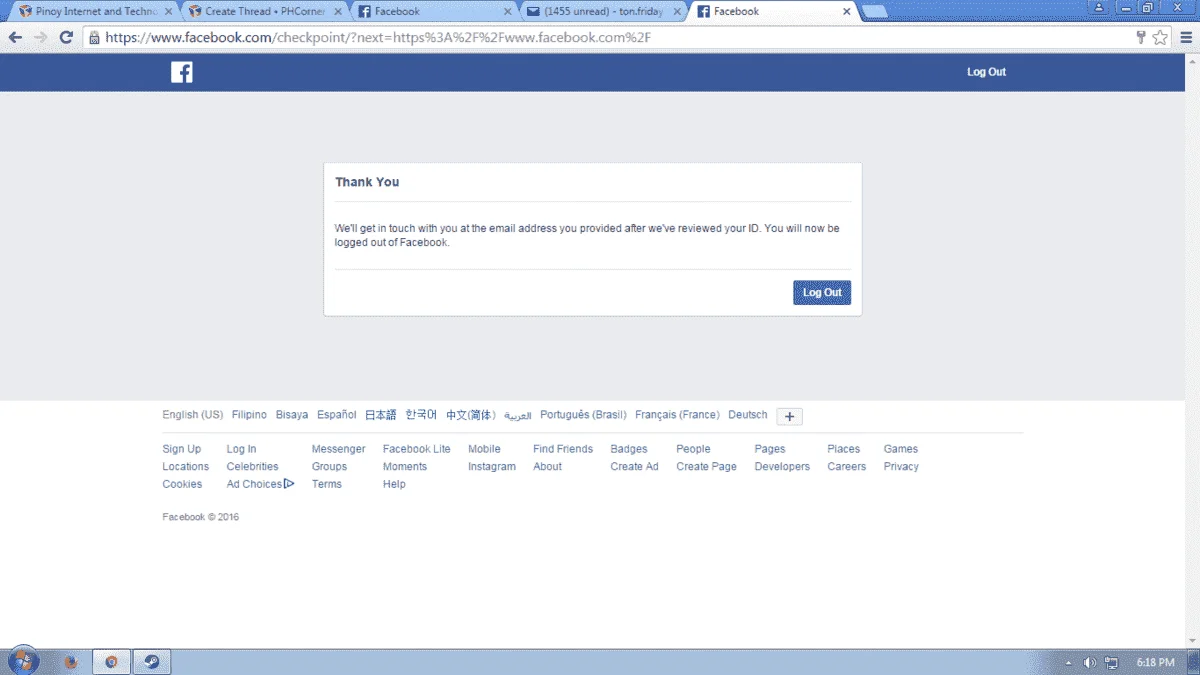This screenshot has height=675, width=1200.
Task: Open the Badges footer link
Action: click(x=629, y=449)
